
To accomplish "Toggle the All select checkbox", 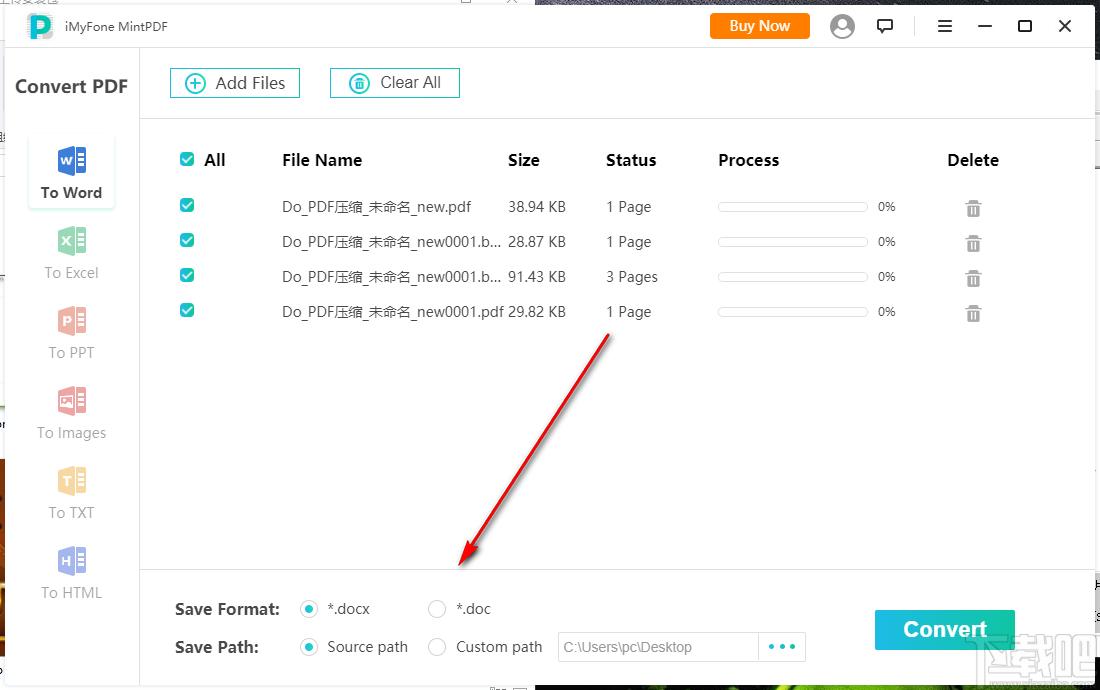I will [x=187, y=159].
